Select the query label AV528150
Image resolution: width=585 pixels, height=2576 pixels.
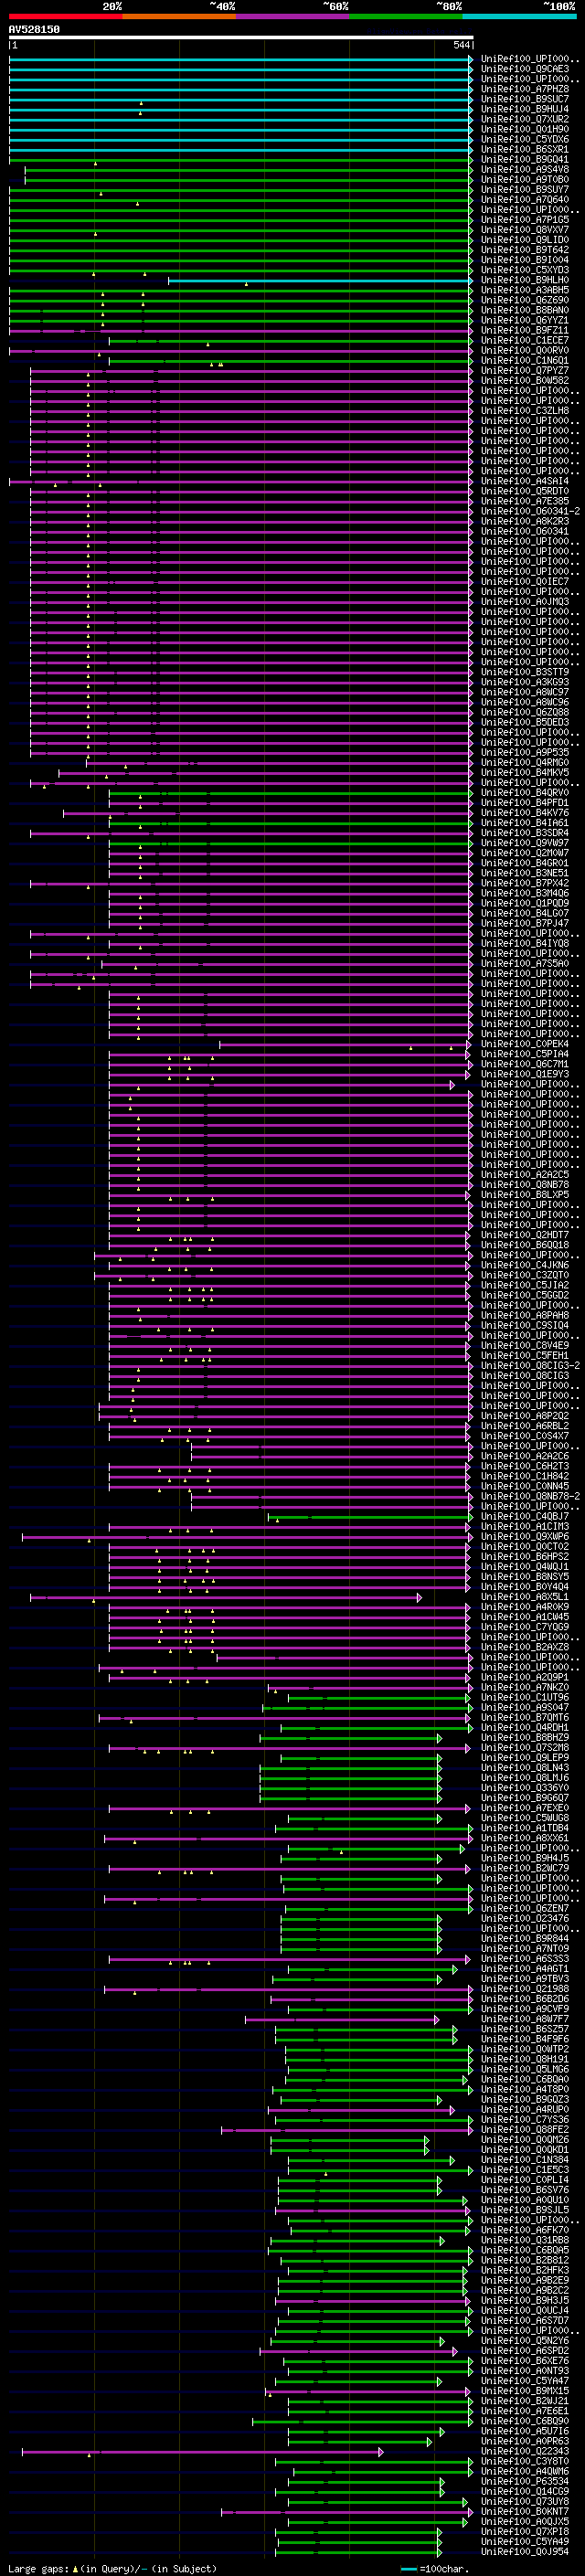pos(34,30)
